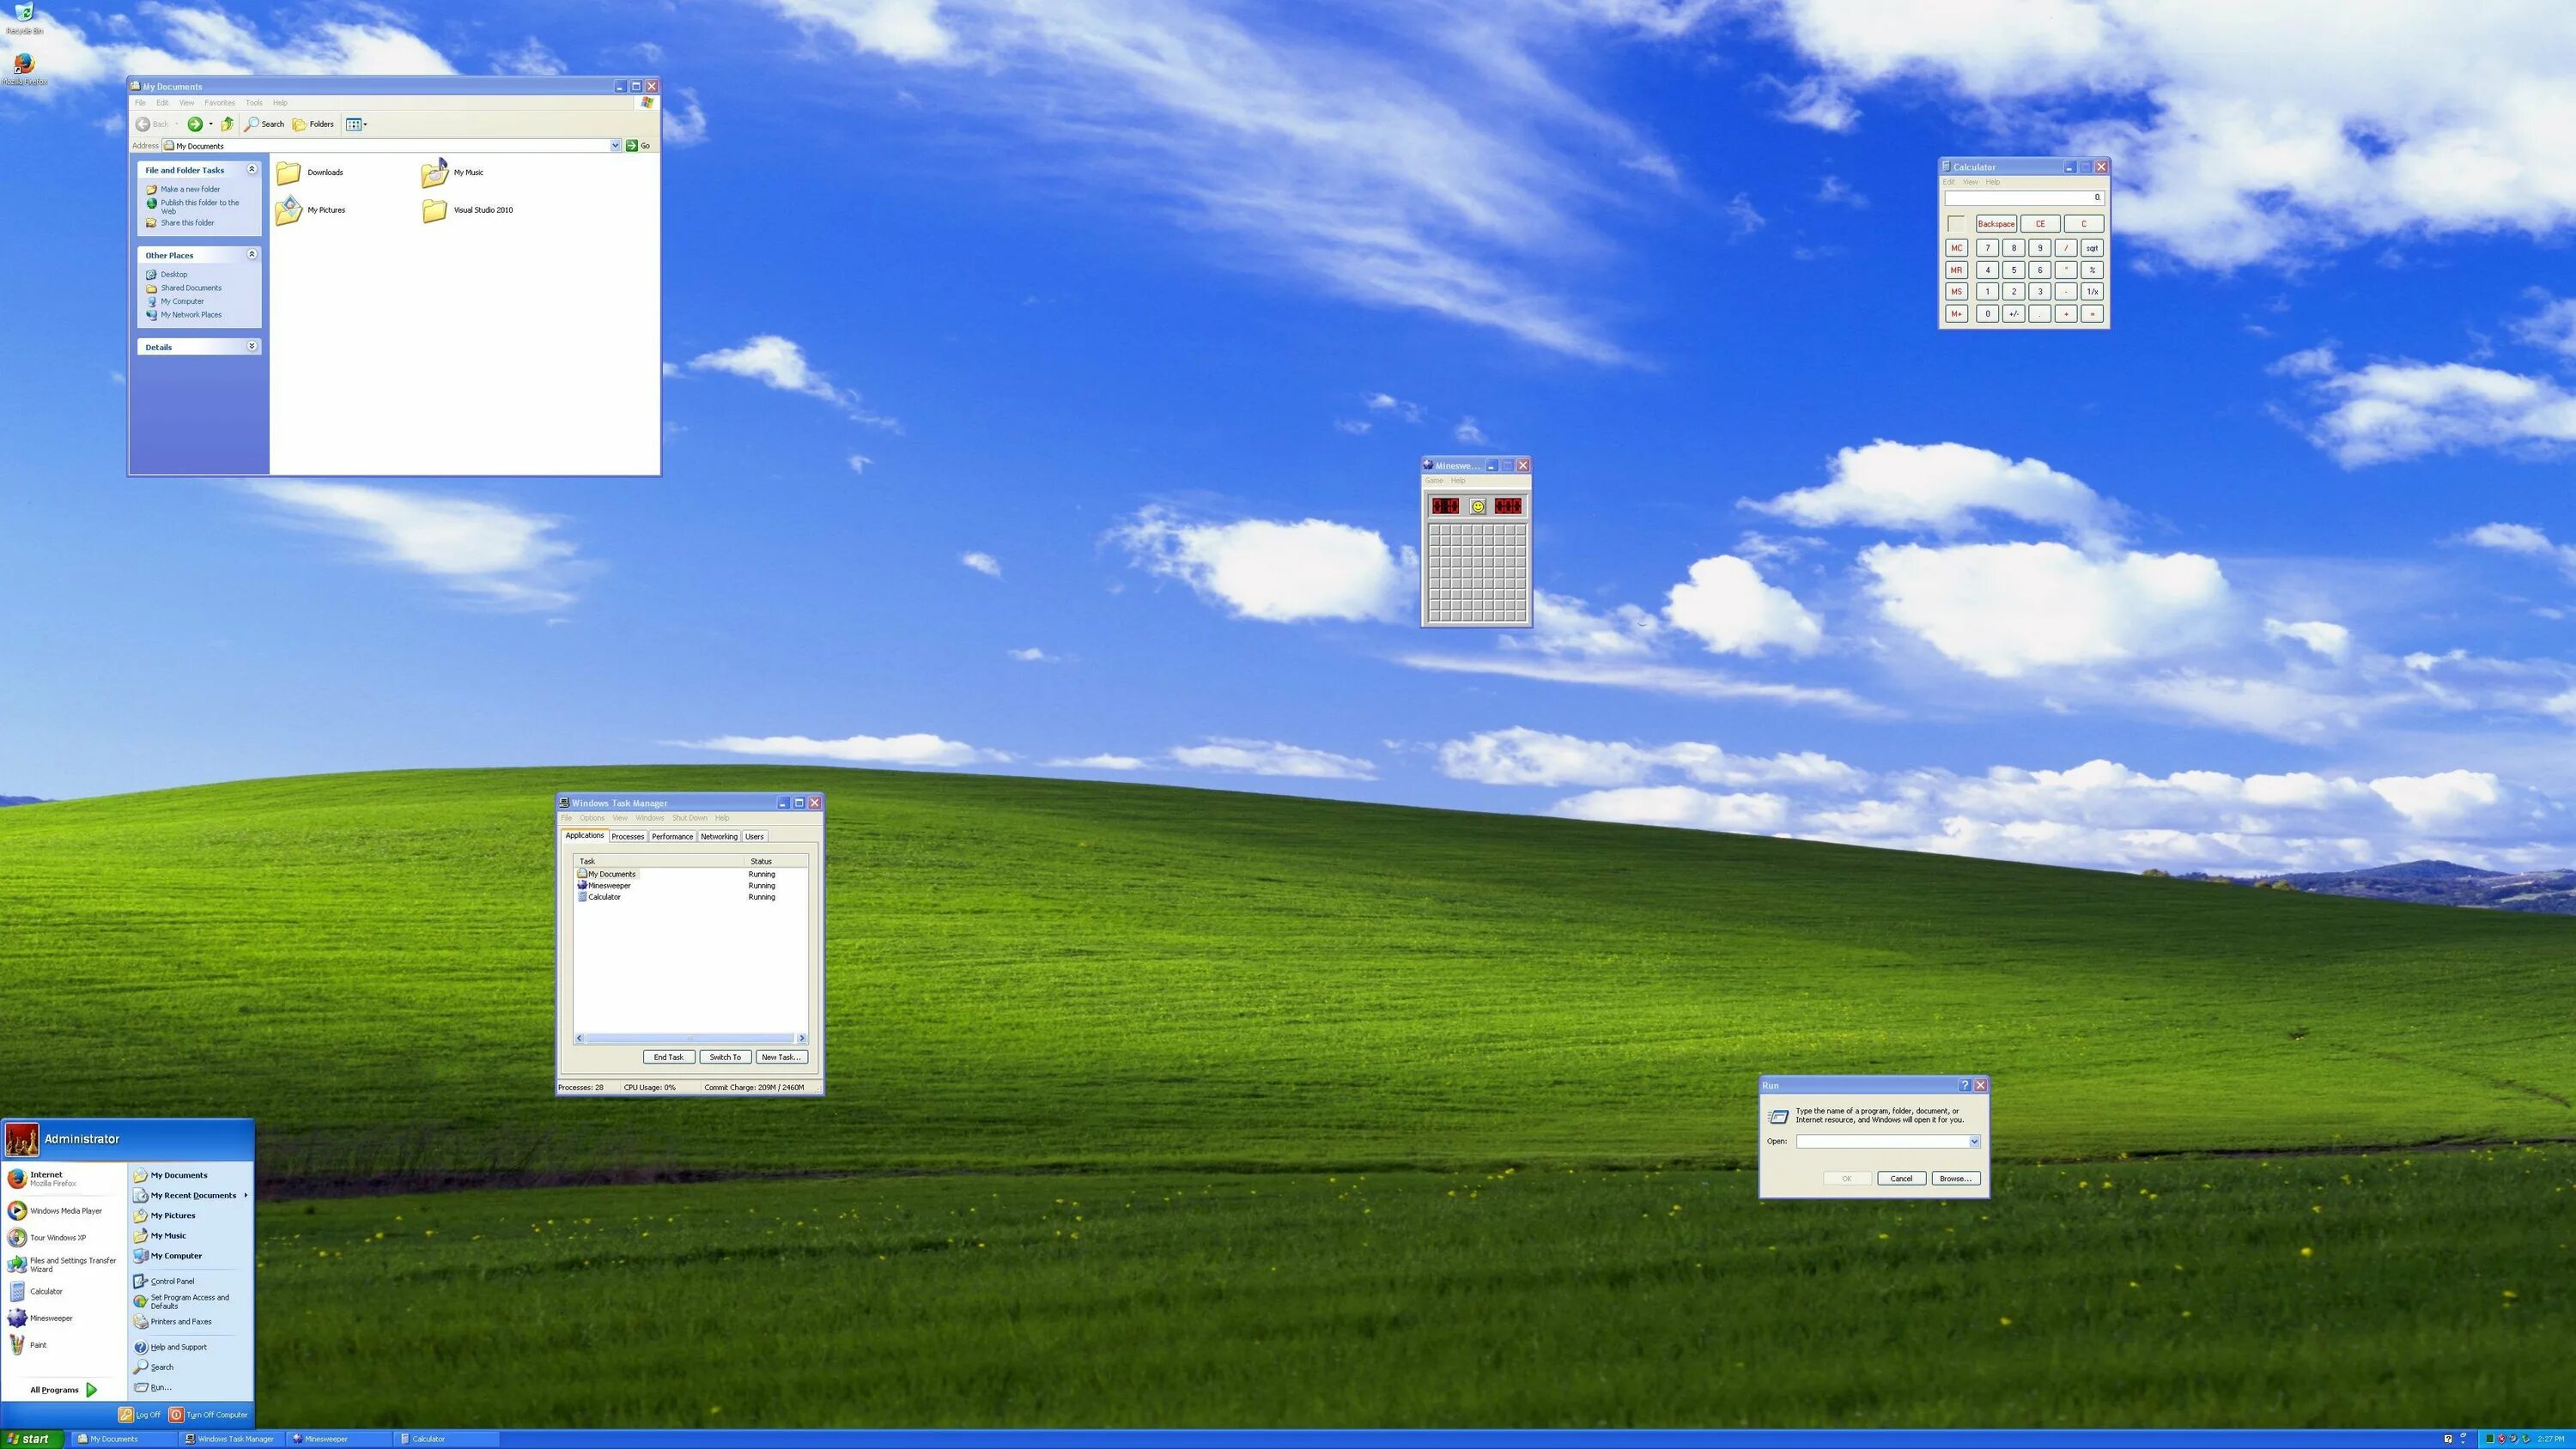Open the Tools menu in My Documents

[254, 102]
